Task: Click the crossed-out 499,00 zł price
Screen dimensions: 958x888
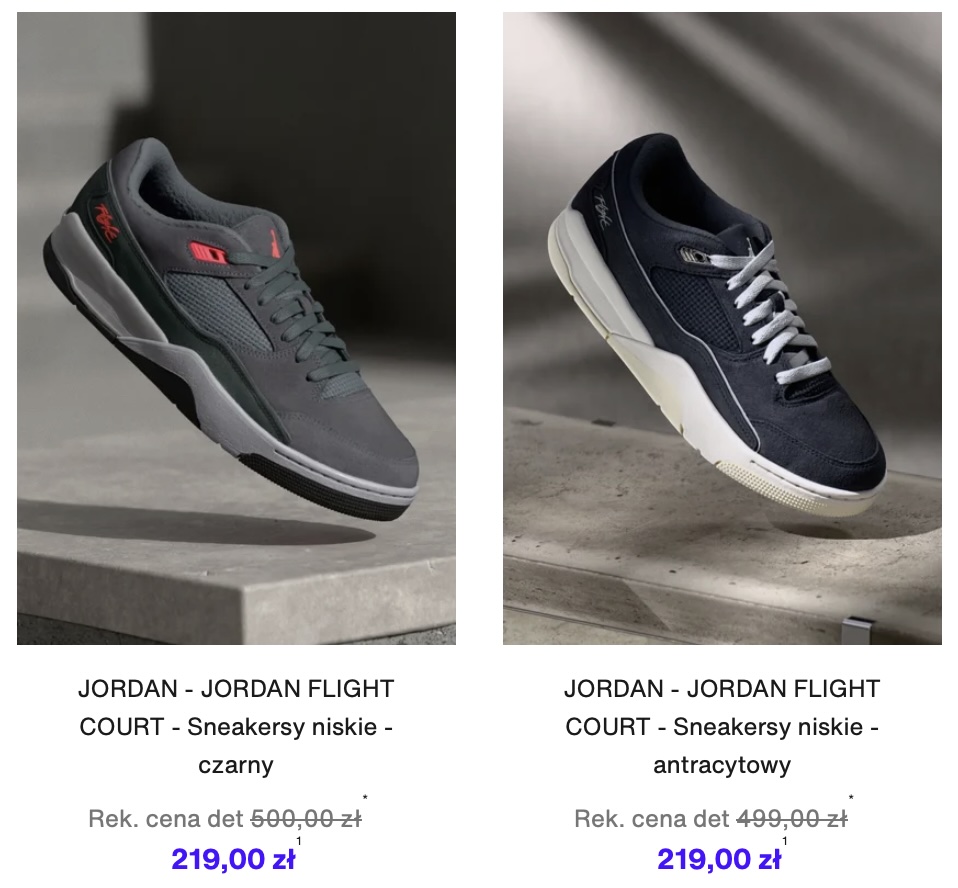Action: pyautogui.click(x=792, y=818)
